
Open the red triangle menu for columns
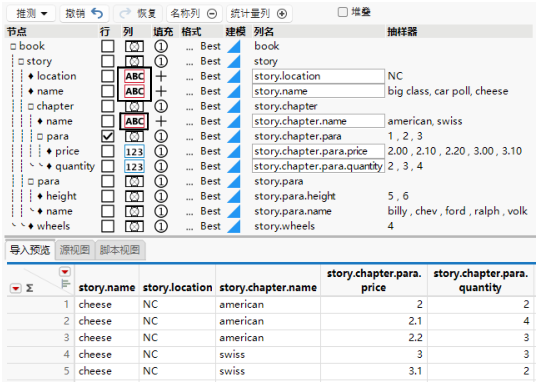pos(65,272)
